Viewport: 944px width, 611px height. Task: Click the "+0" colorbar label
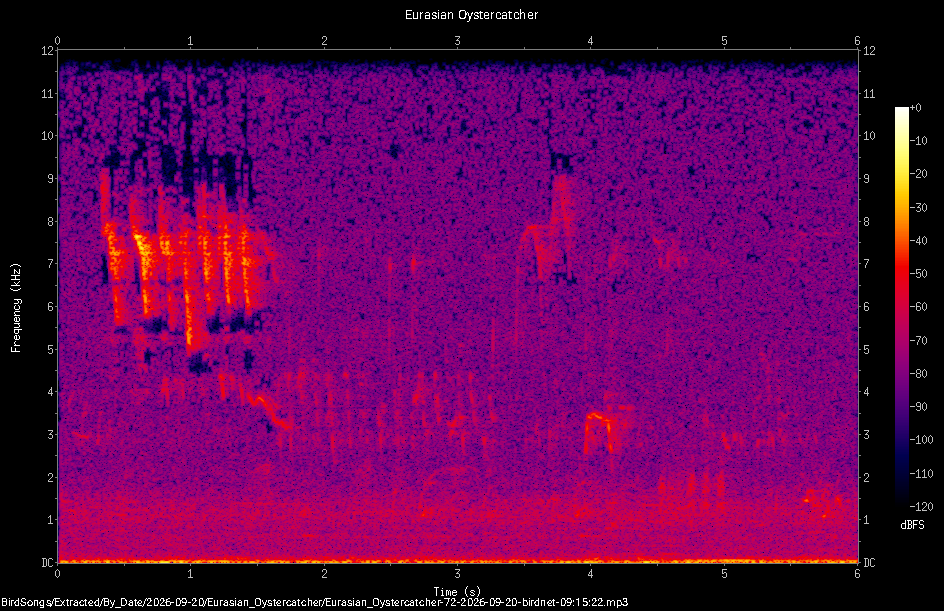[916, 108]
